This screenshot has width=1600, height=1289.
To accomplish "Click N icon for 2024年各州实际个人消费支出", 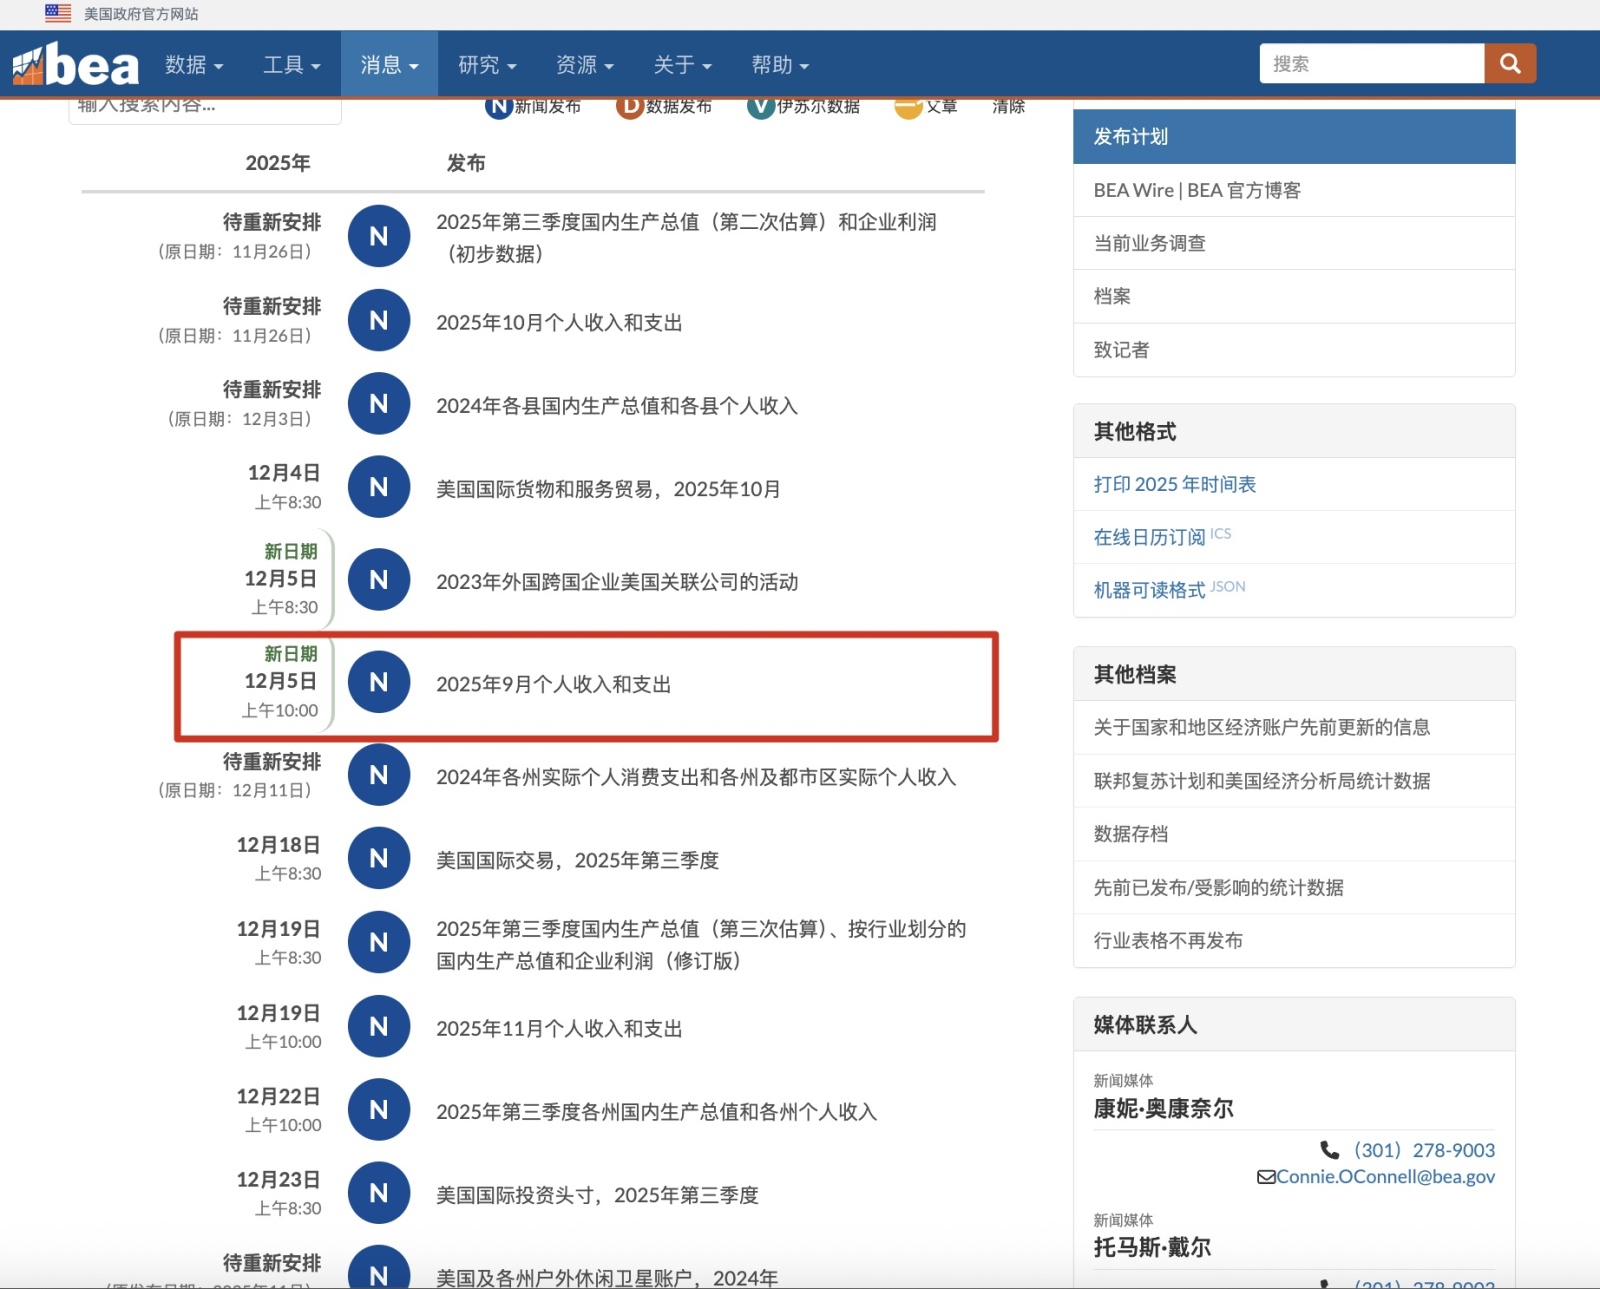I will click(x=379, y=775).
